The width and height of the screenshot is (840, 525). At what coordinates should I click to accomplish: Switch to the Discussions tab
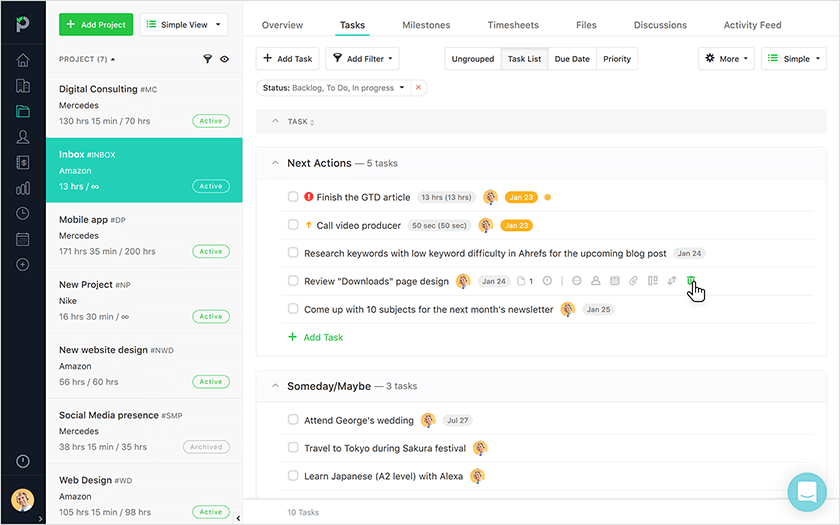[660, 25]
